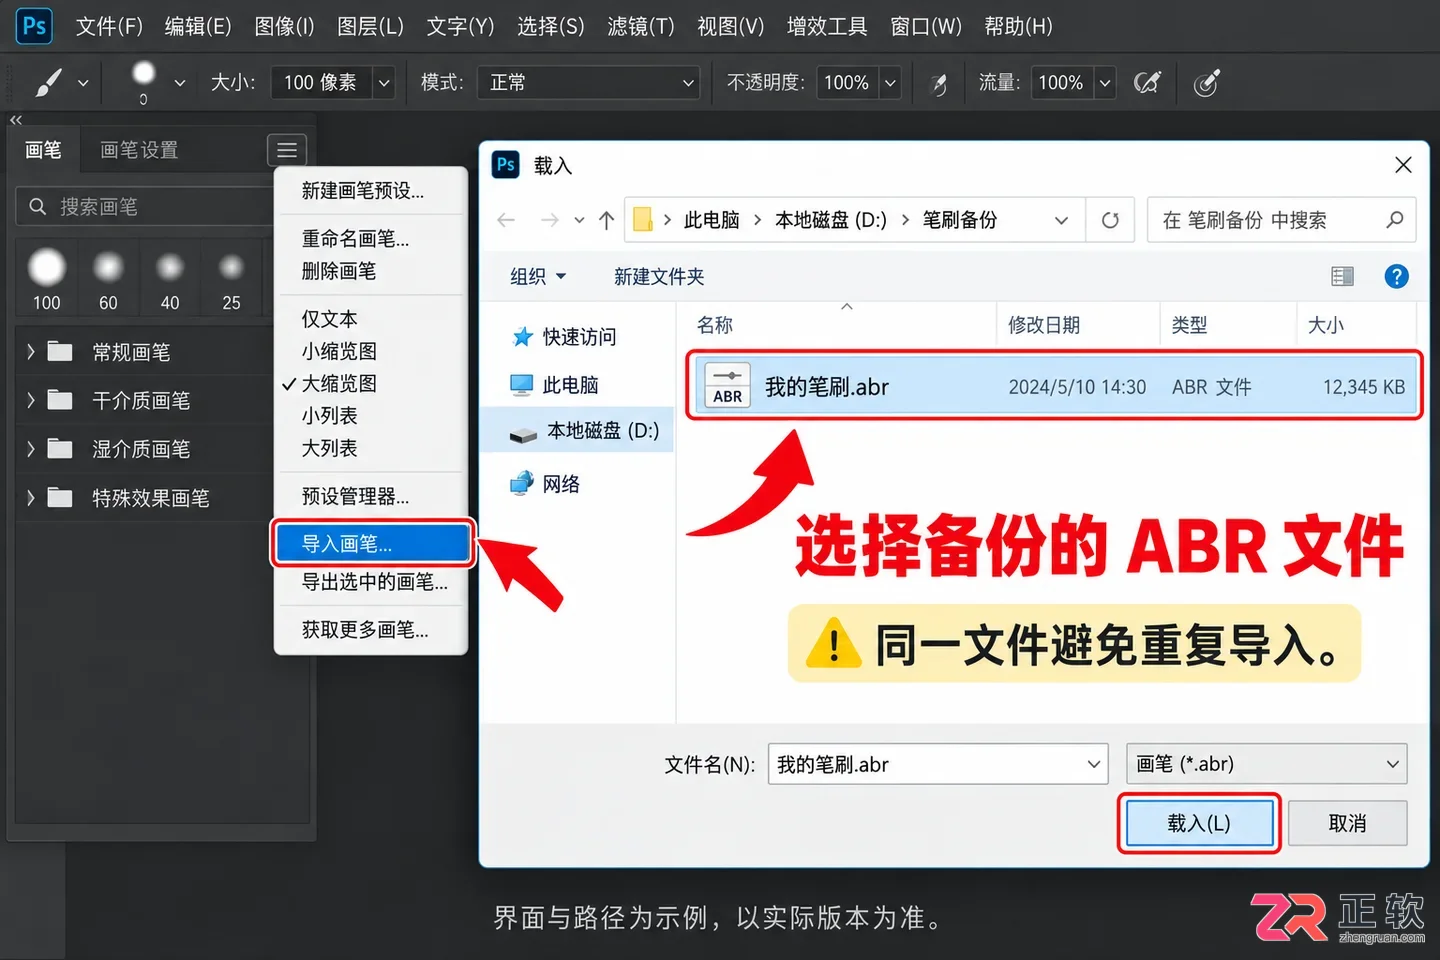Expand the 常规画笔 brush folder

coord(30,351)
